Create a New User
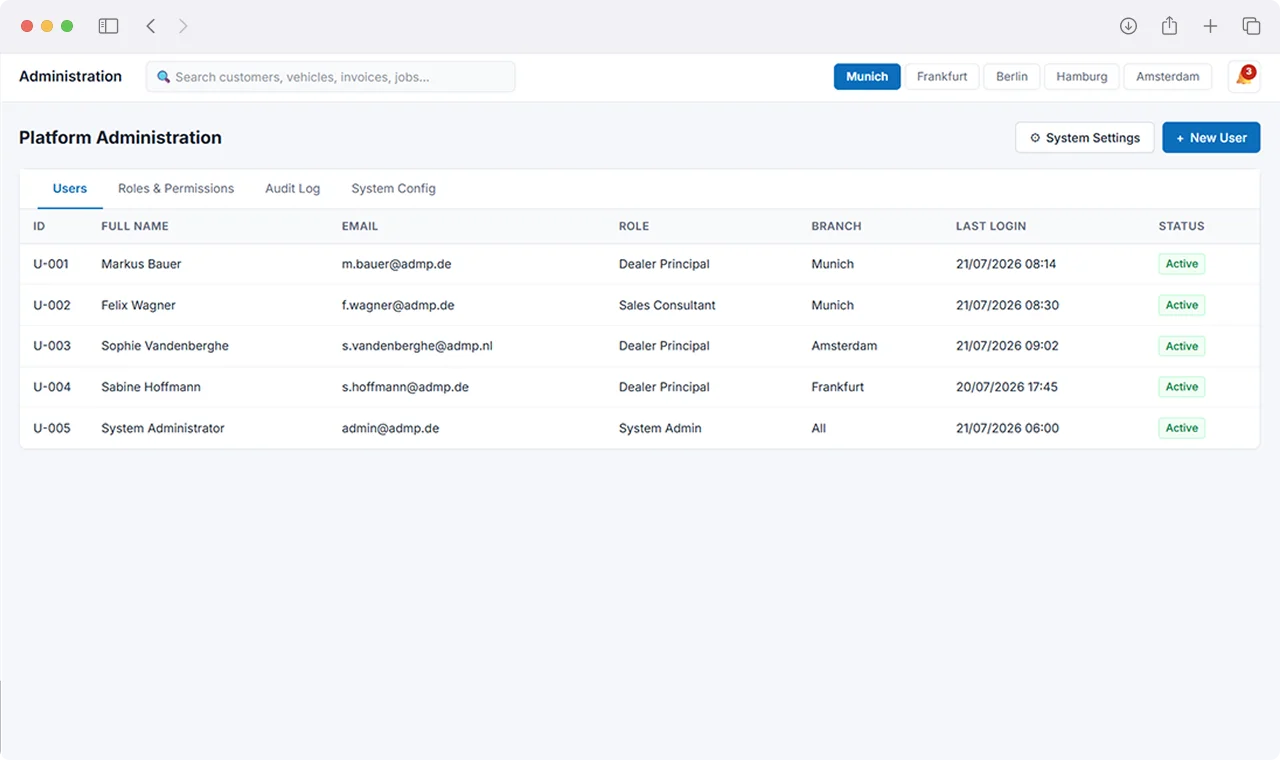 tap(1211, 138)
